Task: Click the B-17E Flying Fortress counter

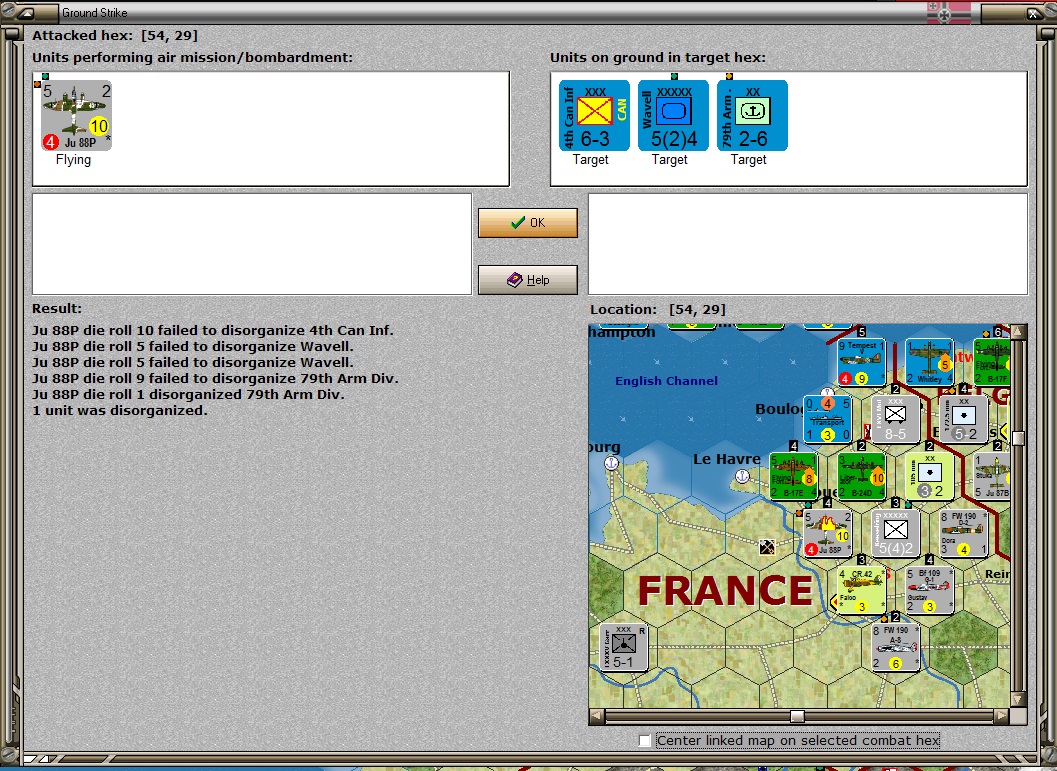Action: point(793,476)
